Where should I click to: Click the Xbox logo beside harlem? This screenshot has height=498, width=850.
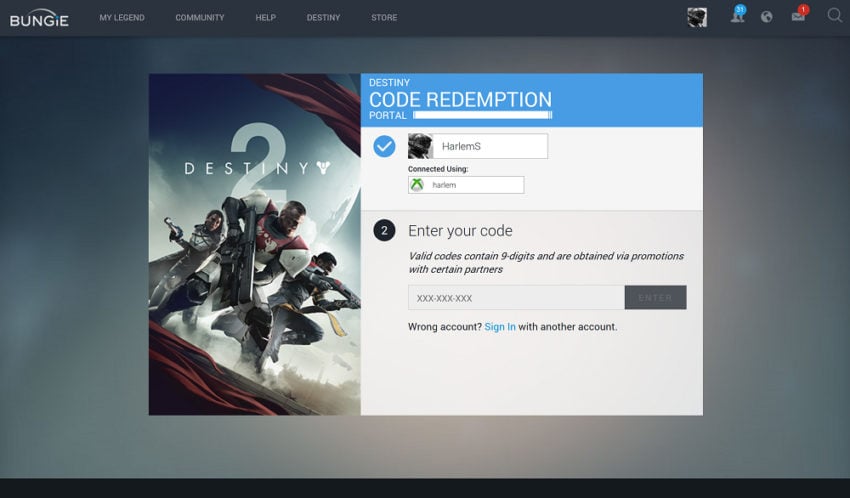(417, 185)
